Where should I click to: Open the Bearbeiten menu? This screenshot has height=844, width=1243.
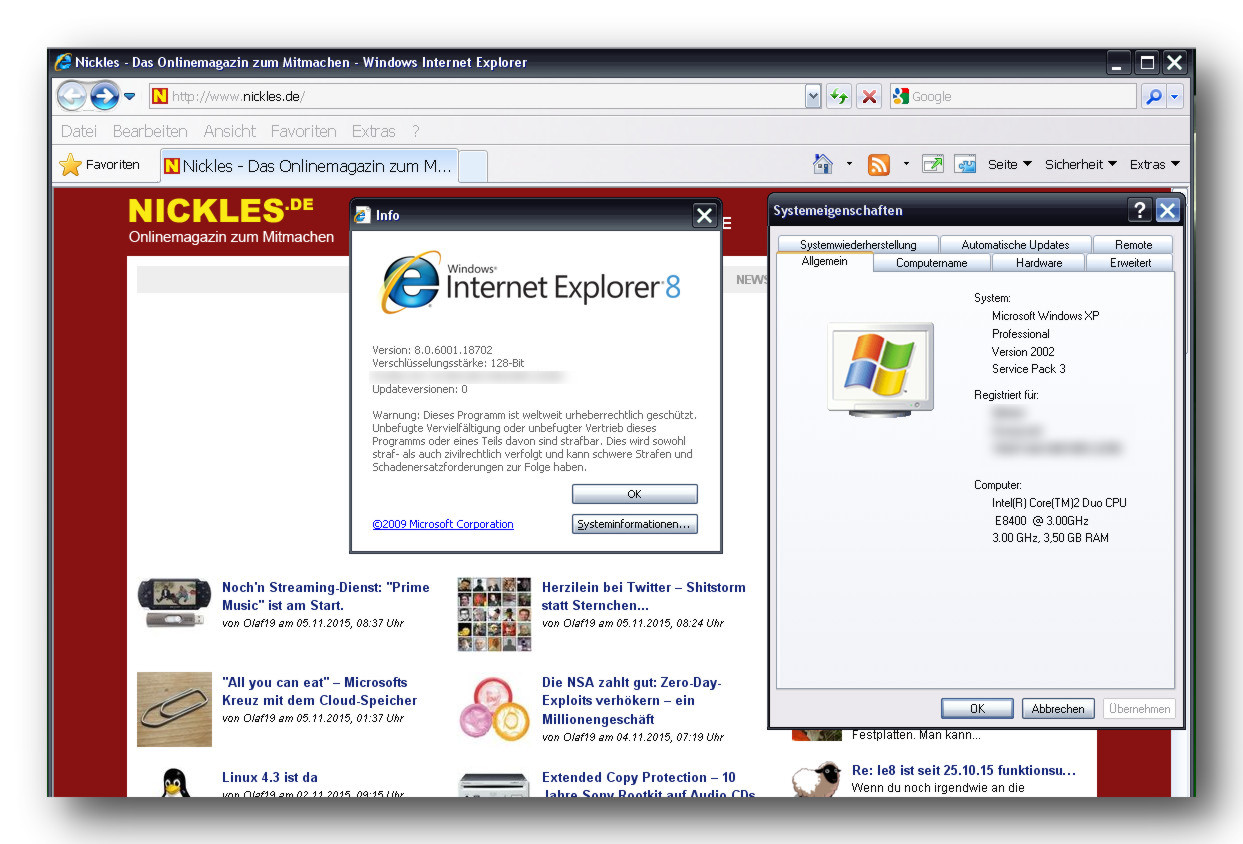click(x=150, y=131)
